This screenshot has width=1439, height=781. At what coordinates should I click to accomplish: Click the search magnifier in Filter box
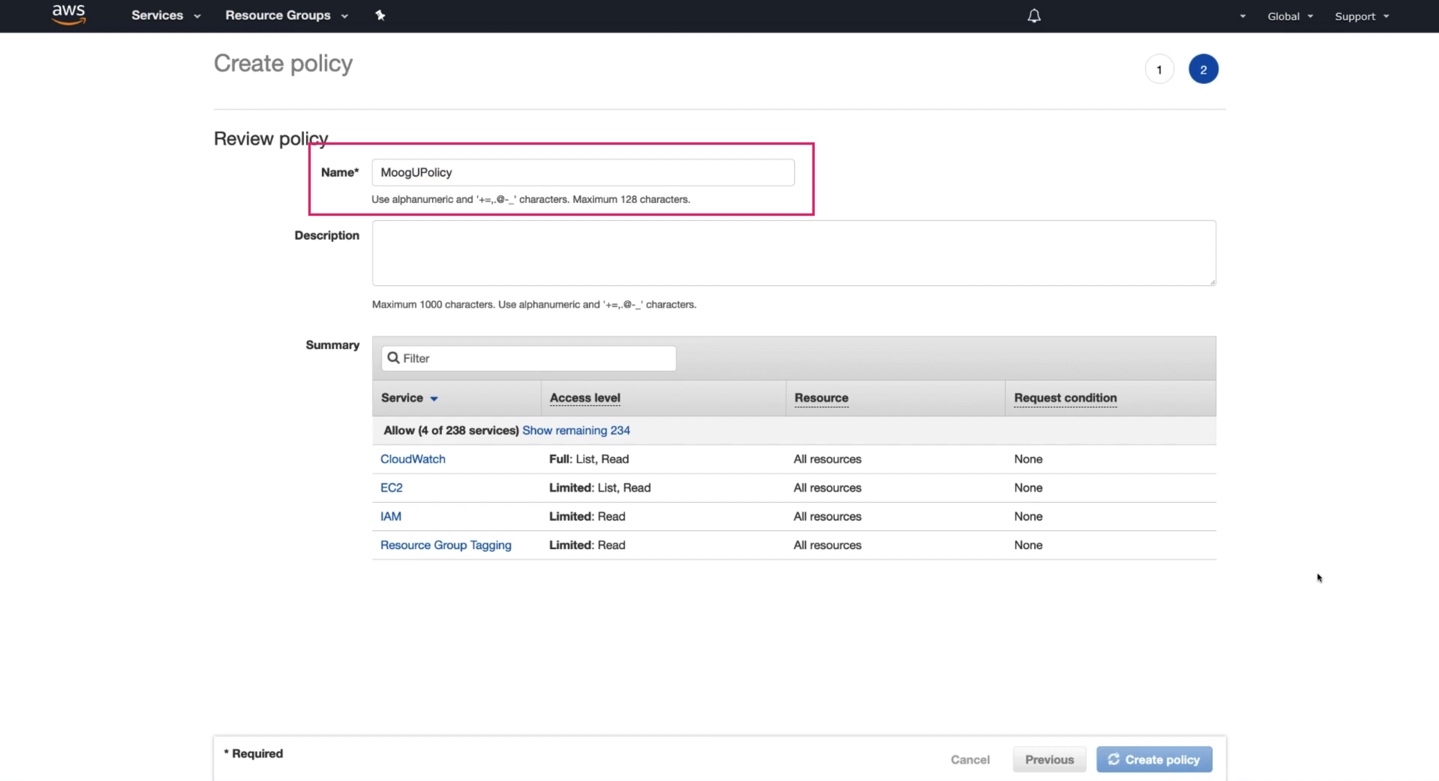(393, 358)
